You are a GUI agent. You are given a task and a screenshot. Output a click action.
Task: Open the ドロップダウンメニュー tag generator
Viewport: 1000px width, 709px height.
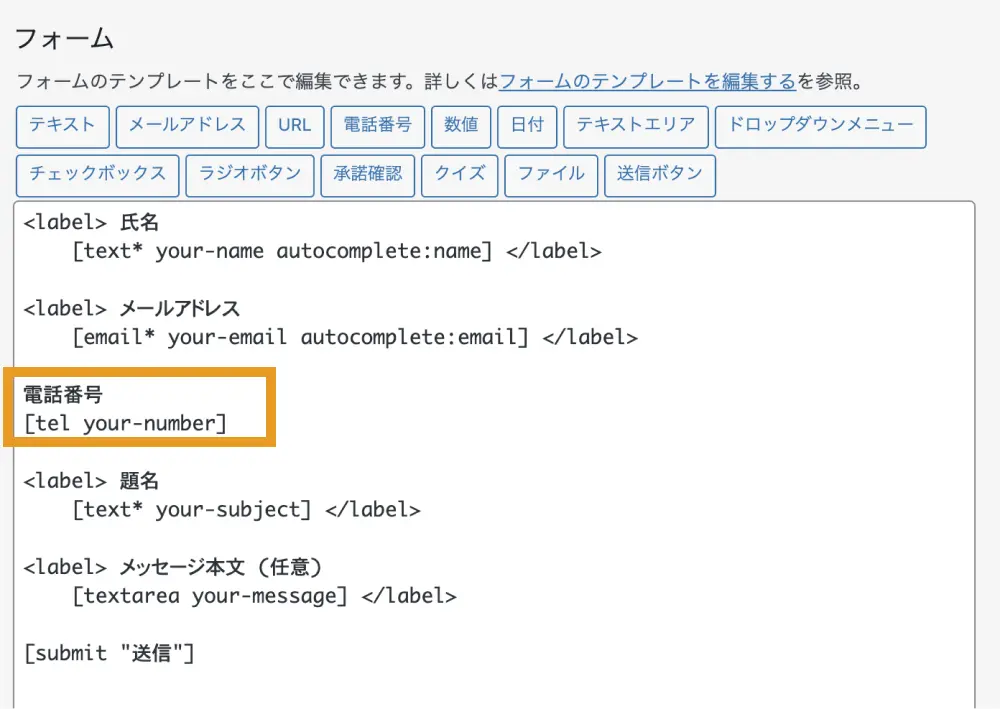point(820,126)
